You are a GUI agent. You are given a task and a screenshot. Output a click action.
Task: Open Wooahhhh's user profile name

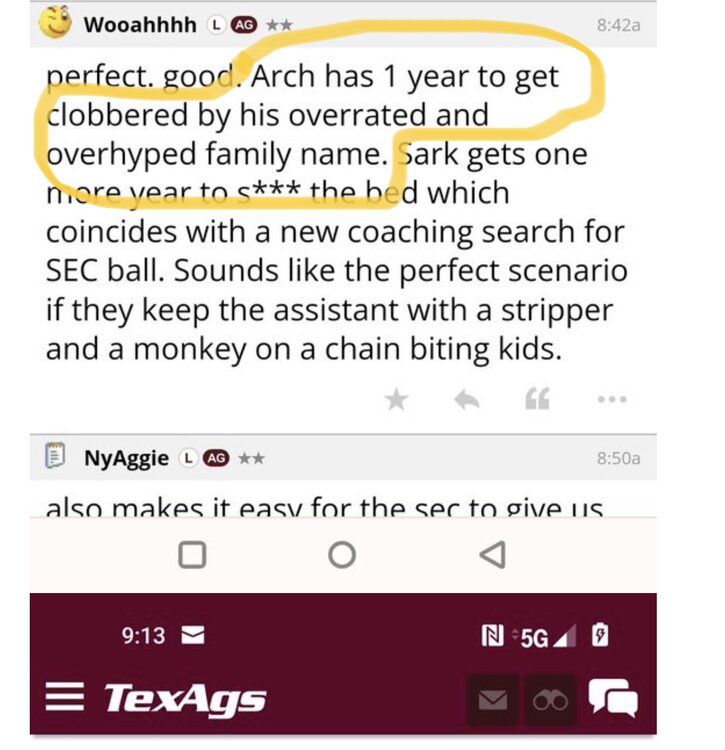140,25
